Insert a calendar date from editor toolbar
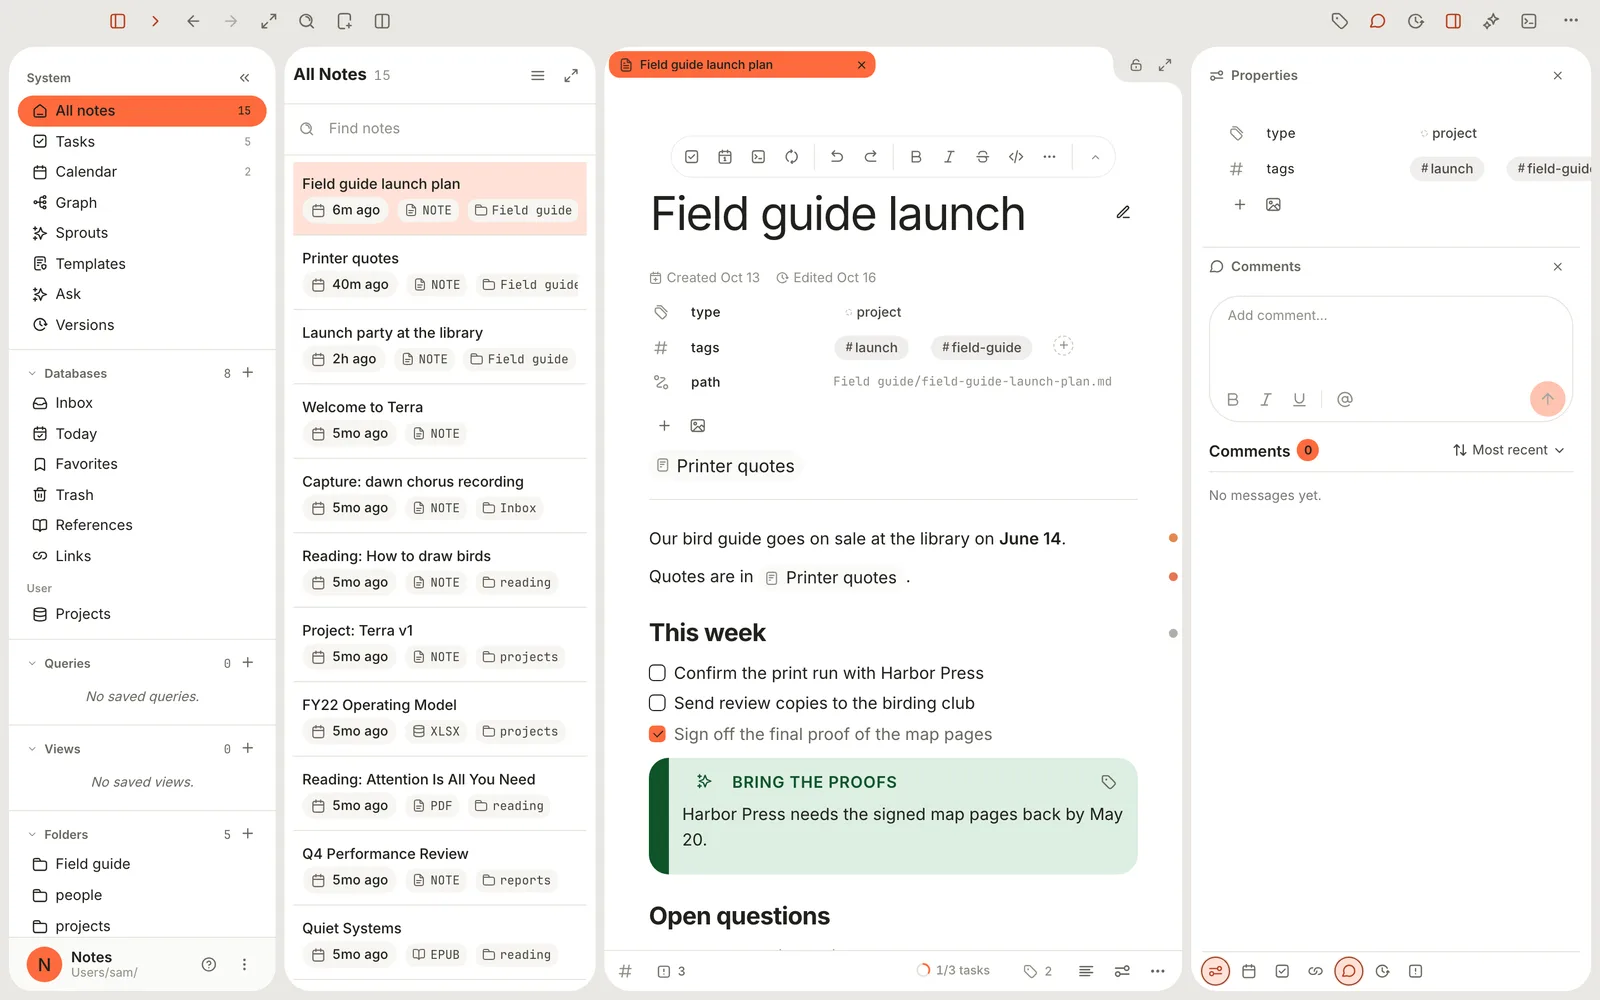The height and width of the screenshot is (1000, 1600). point(725,157)
